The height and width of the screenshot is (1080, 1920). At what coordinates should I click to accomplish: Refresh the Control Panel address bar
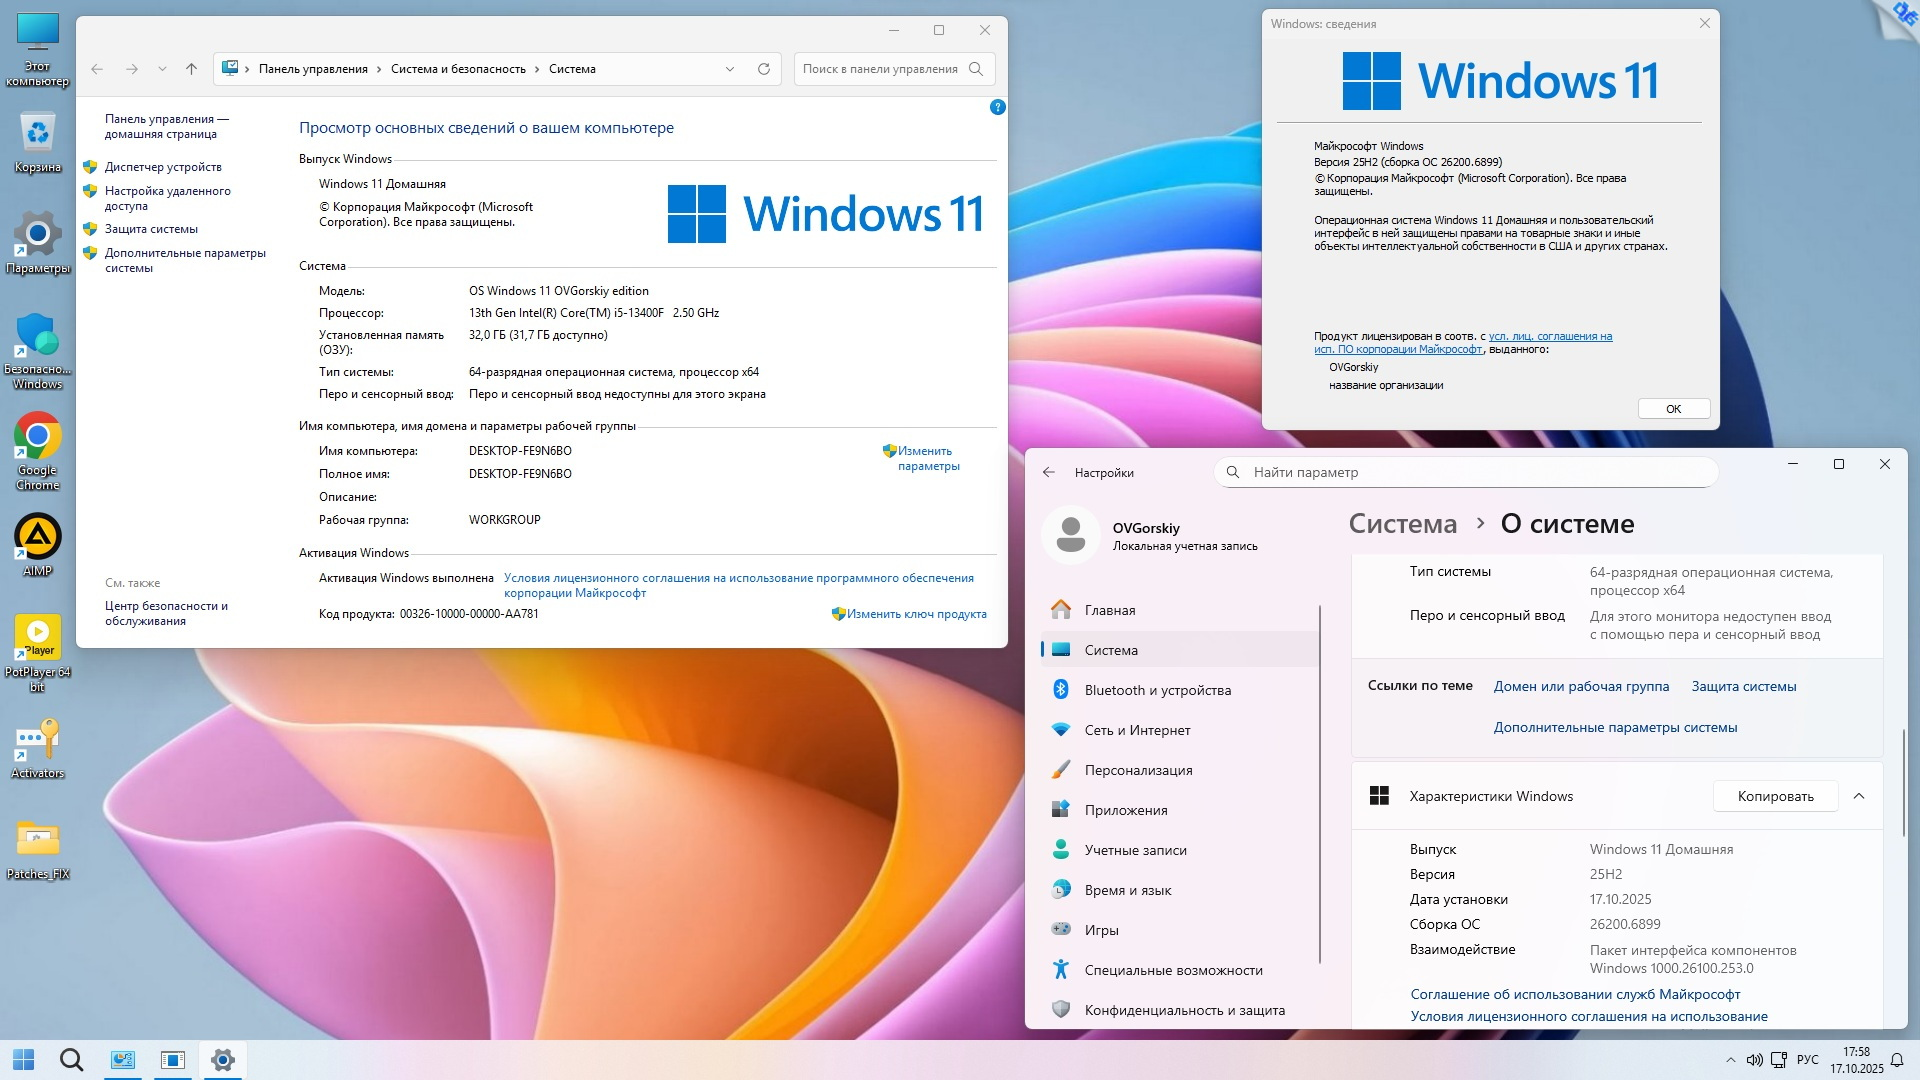[x=763, y=69]
